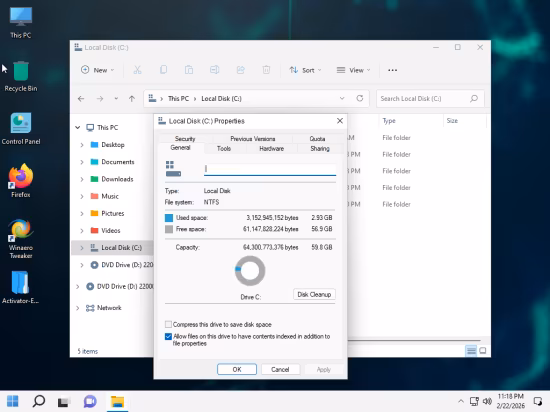Open the See more ellipsis menu
Viewport: 550px width, 412px height.
pos(393,70)
